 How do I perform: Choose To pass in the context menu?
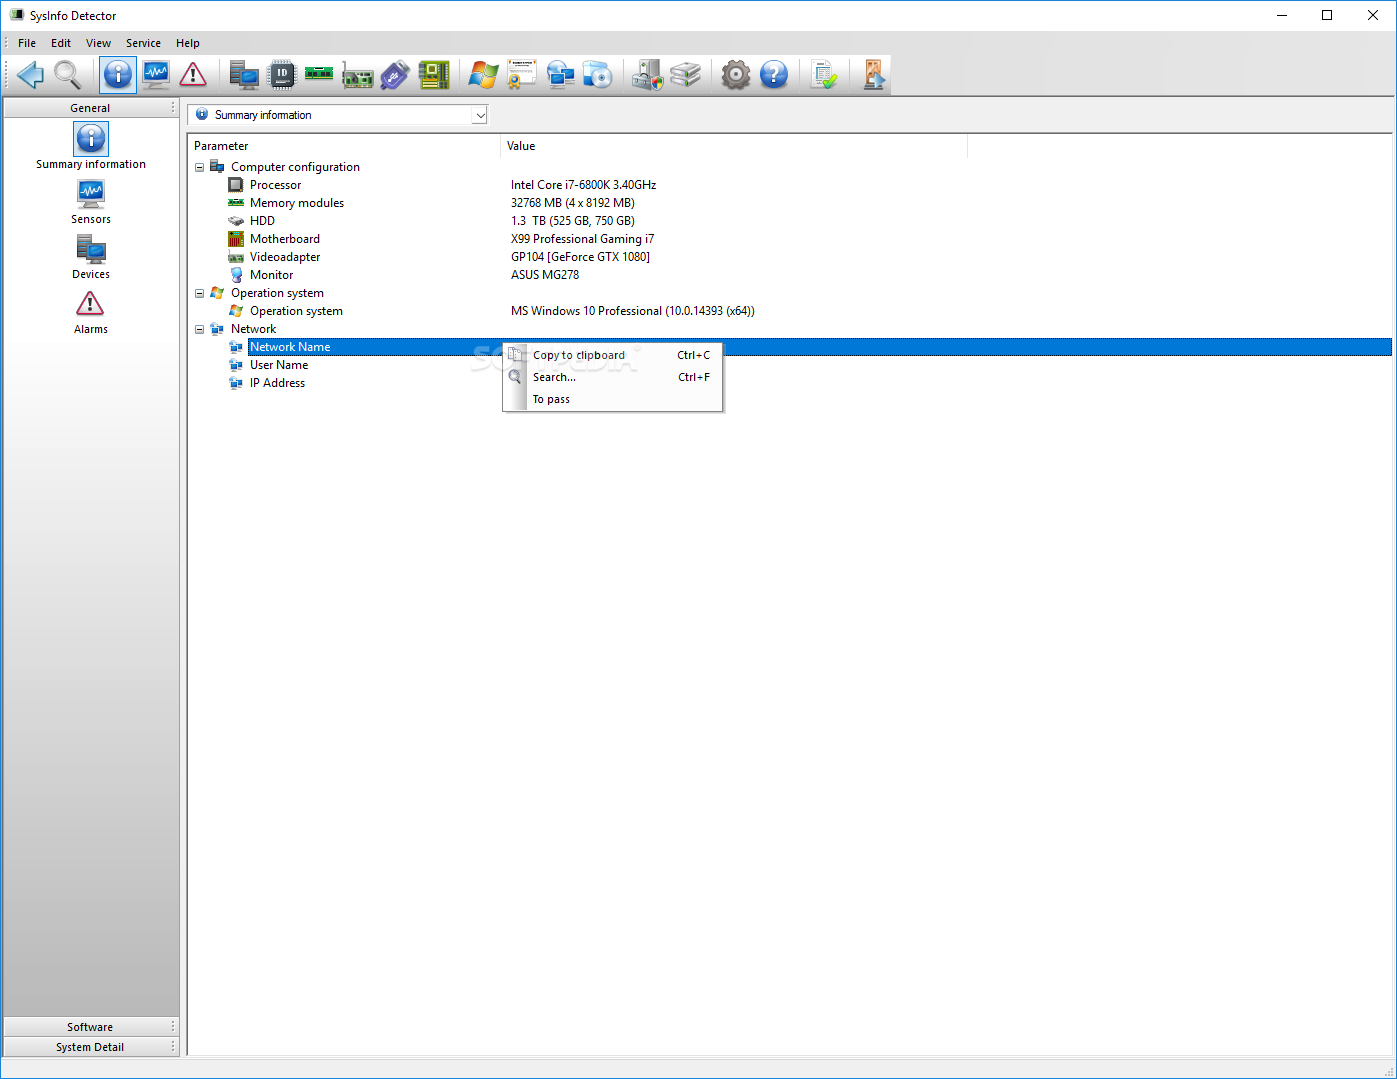click(613, 399)
